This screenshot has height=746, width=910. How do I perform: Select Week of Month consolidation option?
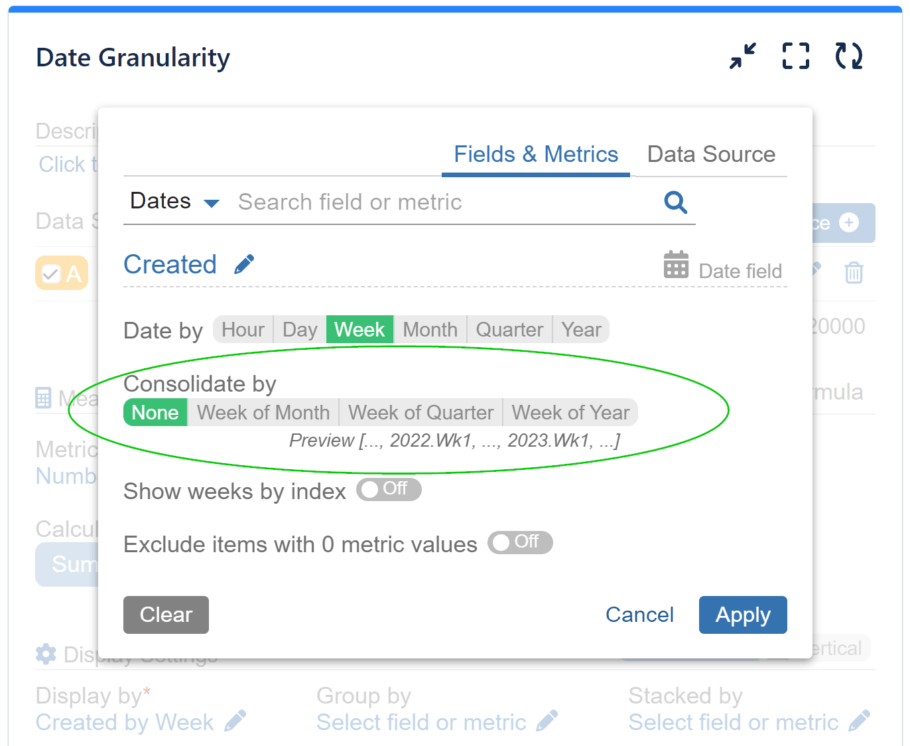pyautogui.click(x=263, y=412)
